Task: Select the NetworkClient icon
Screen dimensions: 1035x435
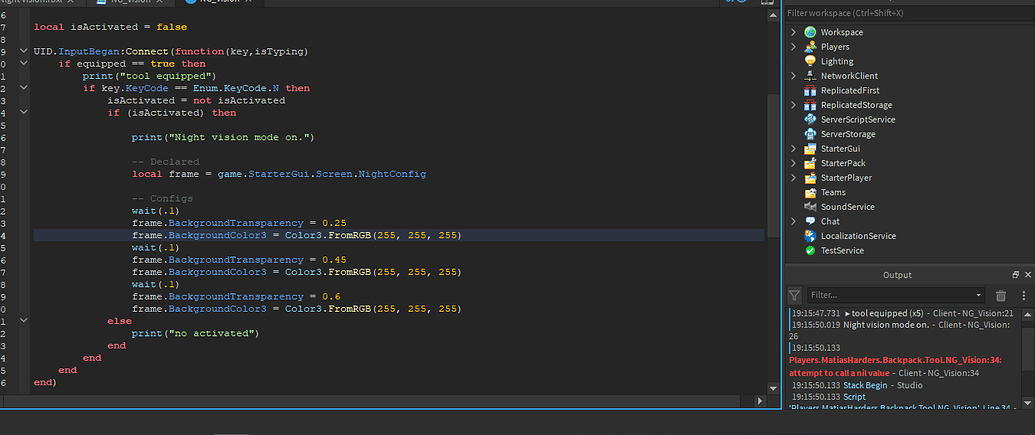Action: (x=810, y=76)
